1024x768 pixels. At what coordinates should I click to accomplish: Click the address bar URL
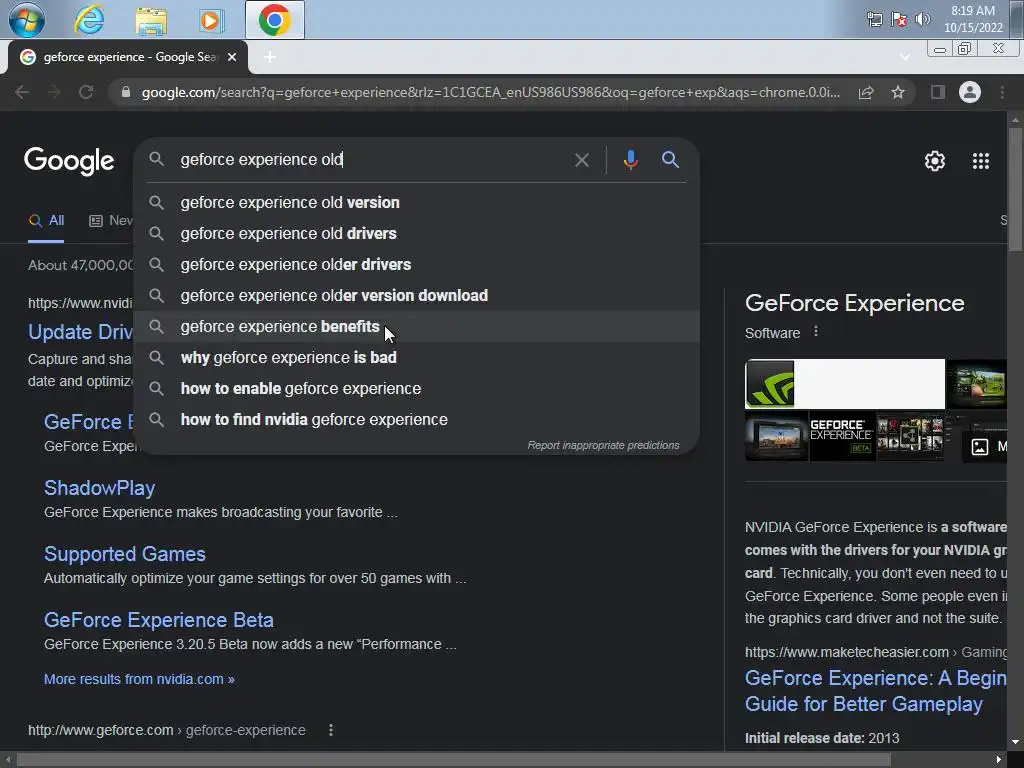(490, 92)
